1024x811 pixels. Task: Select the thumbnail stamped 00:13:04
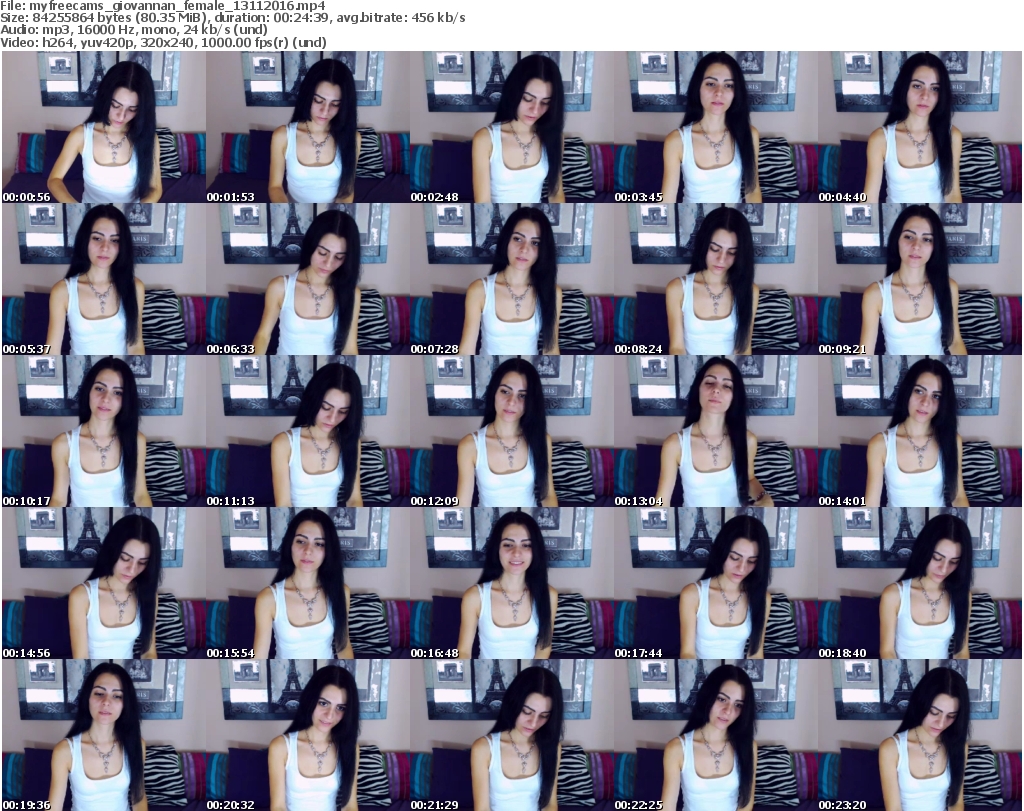tap(716, 432)
